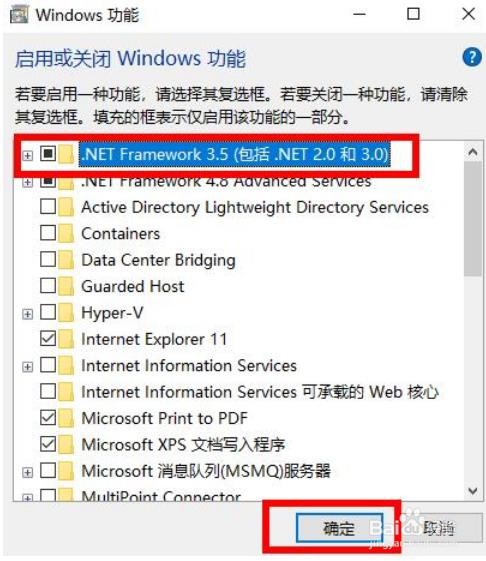Viewport: 486px width, 561px height.
Task: Select the Microsoft XPS 文档写入程序 item
Action: pos(183,445)
